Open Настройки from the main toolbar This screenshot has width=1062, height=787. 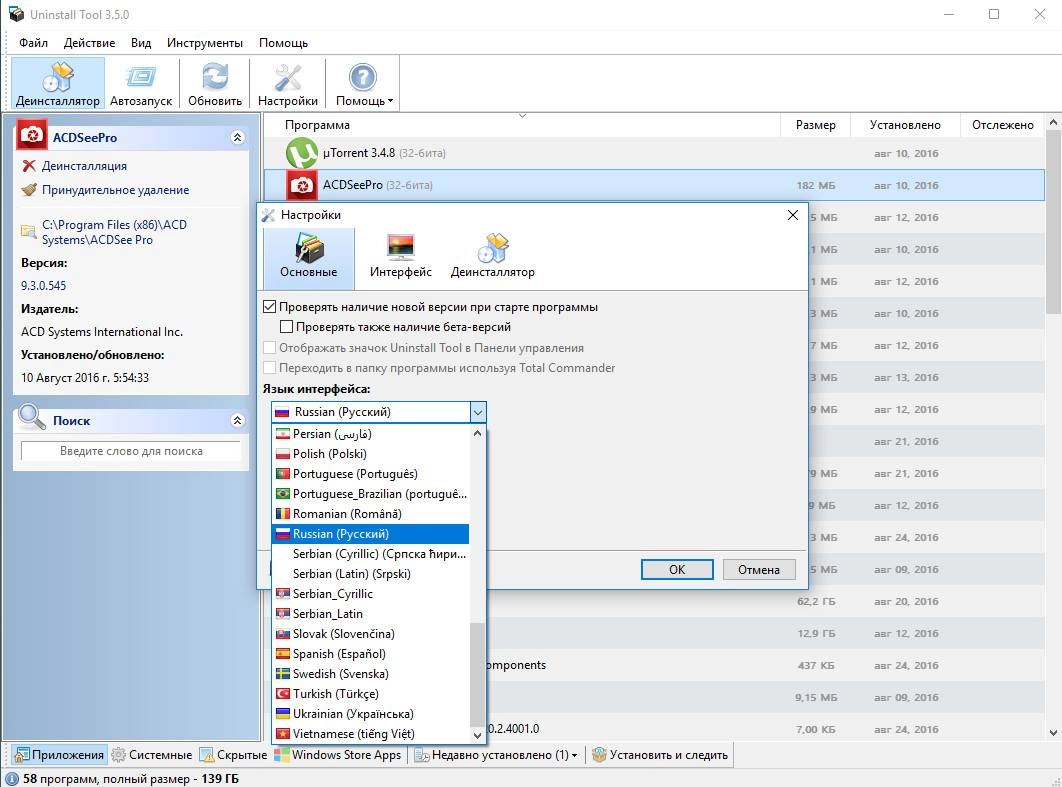288,83
